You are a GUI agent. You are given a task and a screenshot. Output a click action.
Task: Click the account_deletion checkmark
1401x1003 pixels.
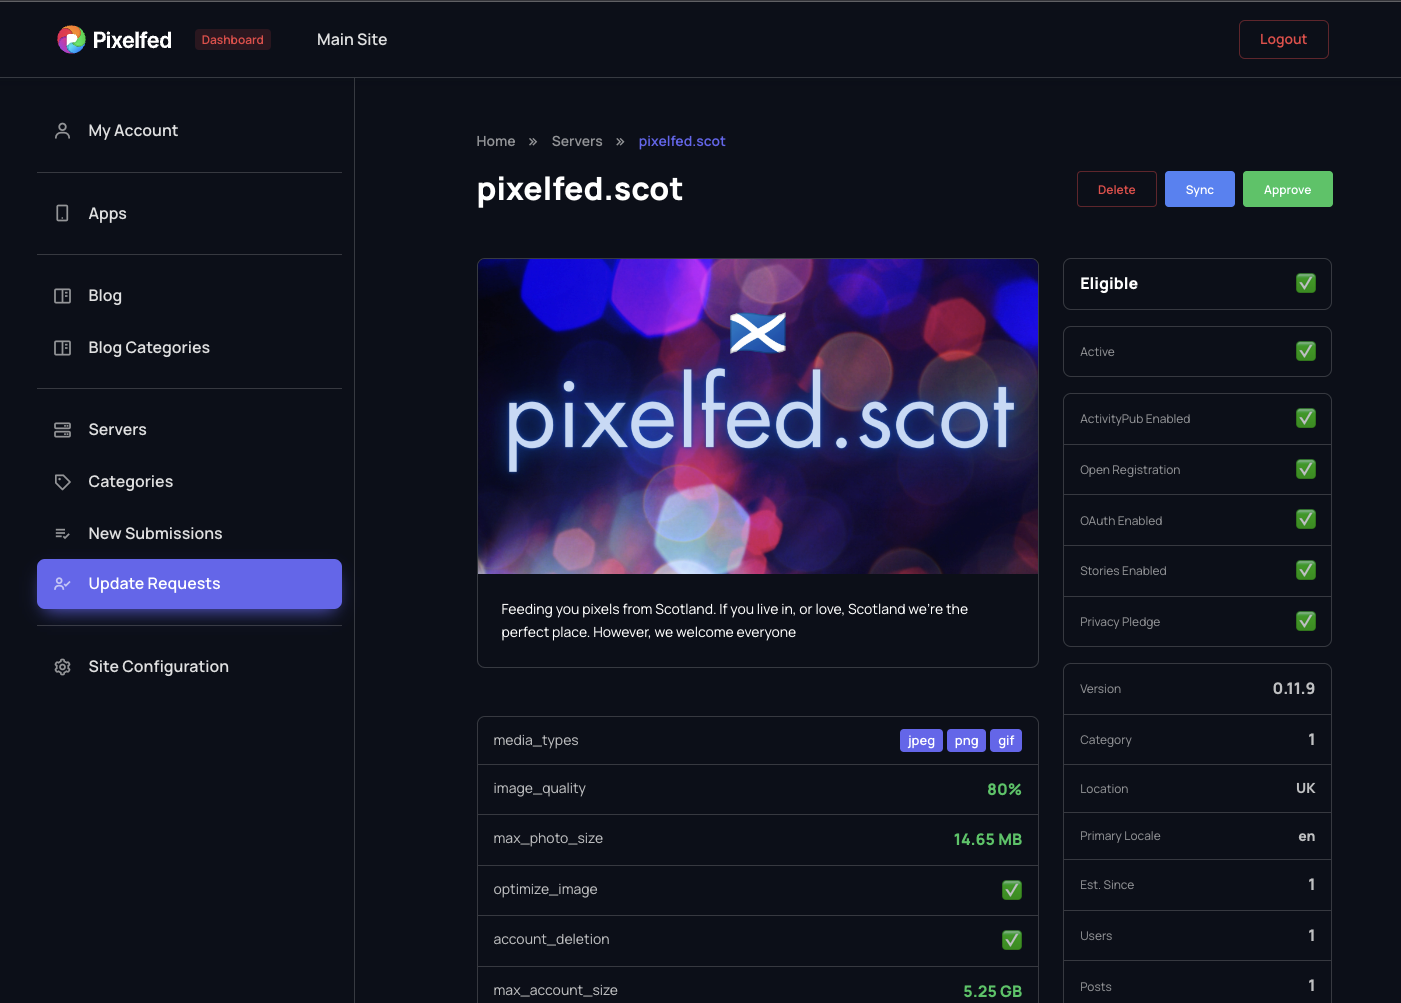(x=1012, y=940)
